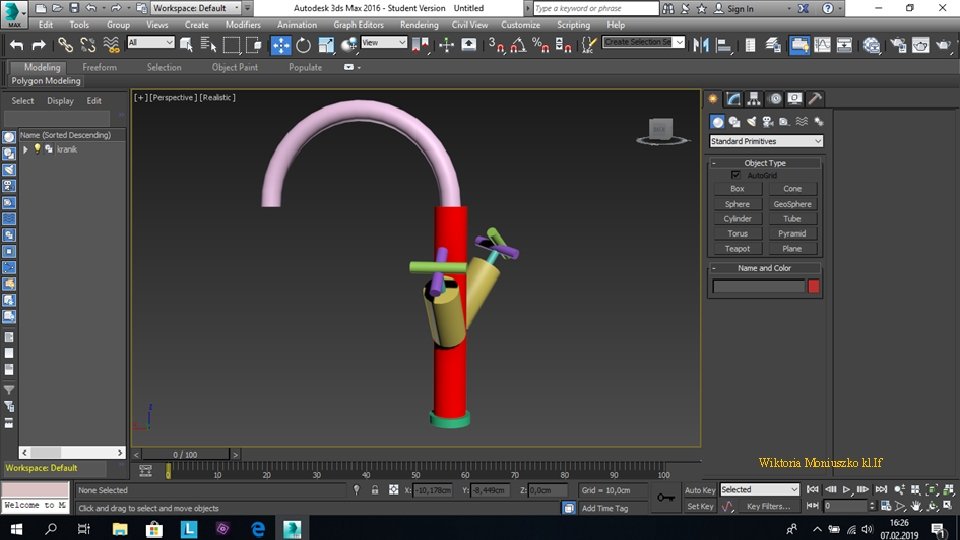Collapse the Object Type rollout
The width and height of the screenshot is (960, 540).
point(765,163)
